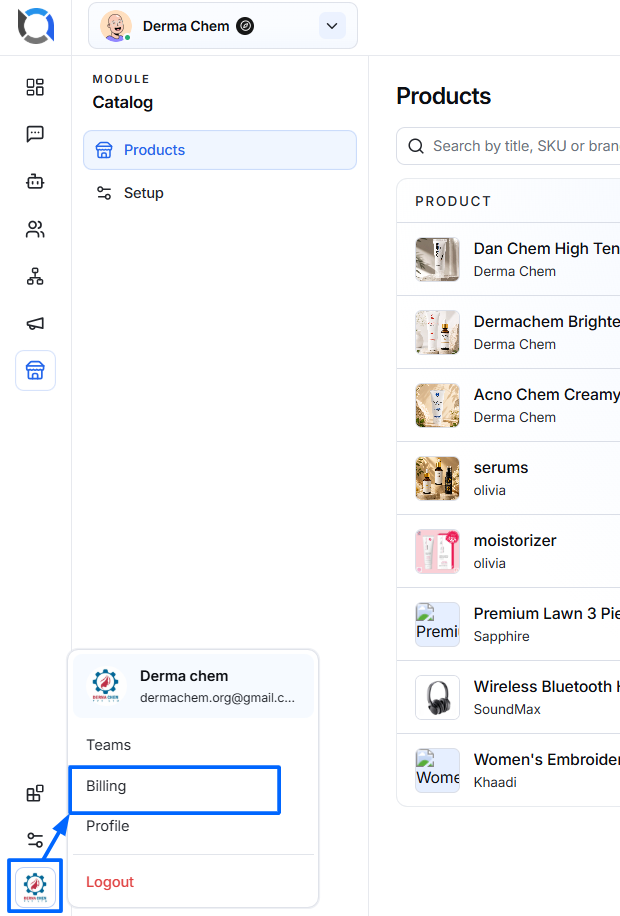Viewport: 620px width, 916px height.
Task: Click the Products store icon in menu
Action: pyautogui.click(x=104, y=150)
